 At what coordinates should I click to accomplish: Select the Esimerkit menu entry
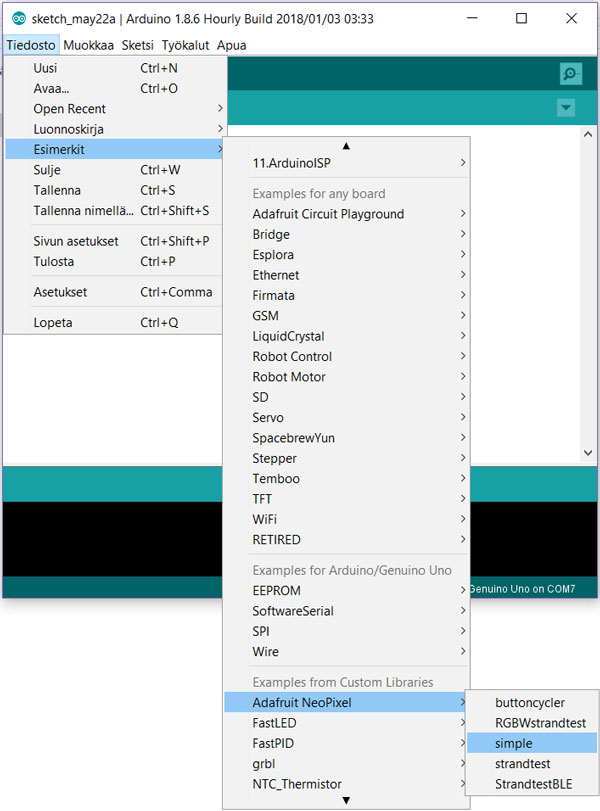114,149
